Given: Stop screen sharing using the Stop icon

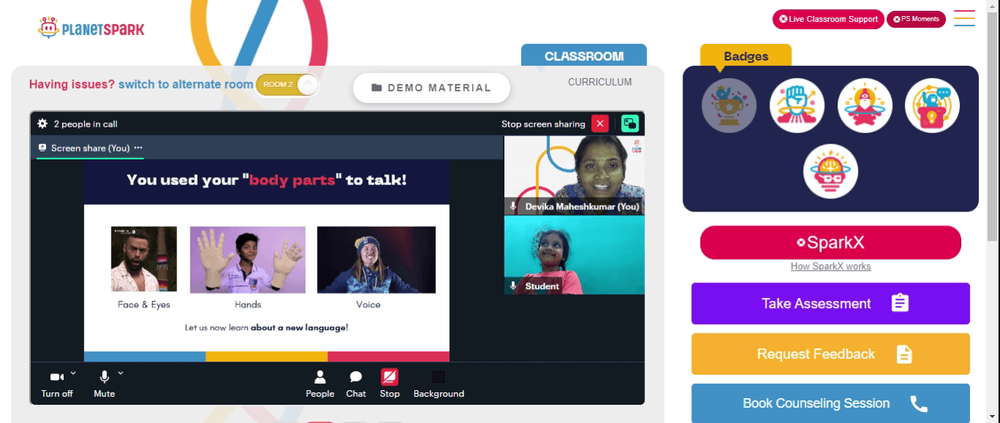Looking at the screenshot, I should click(390, 377).
